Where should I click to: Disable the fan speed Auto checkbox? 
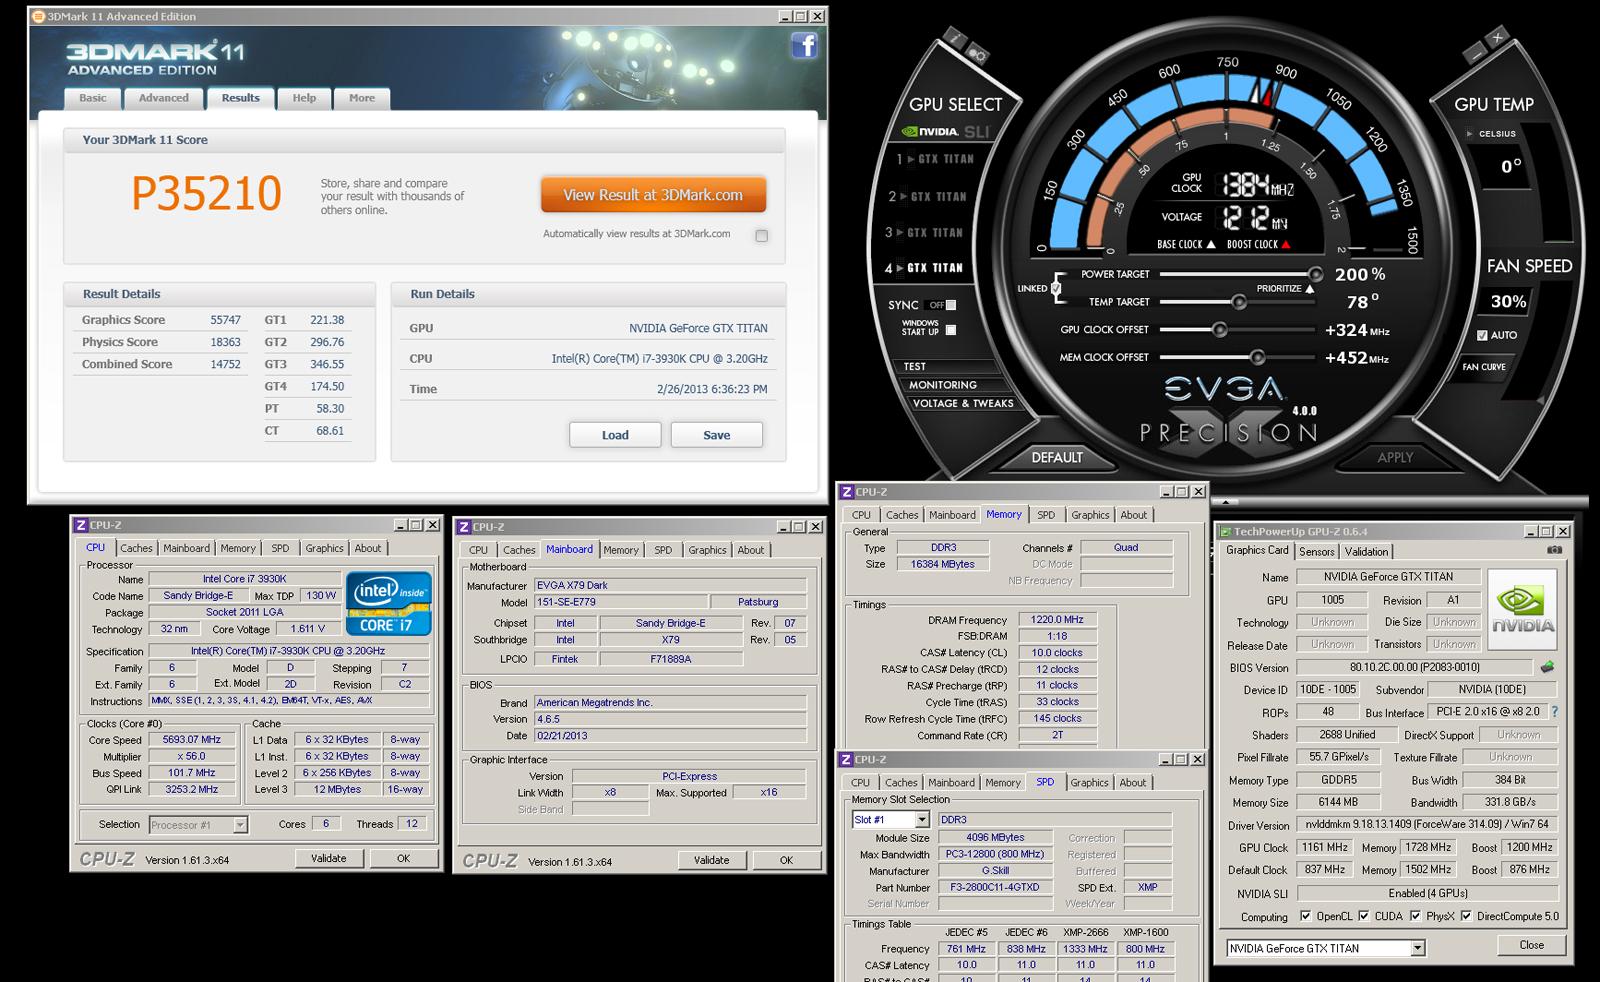1482,335
